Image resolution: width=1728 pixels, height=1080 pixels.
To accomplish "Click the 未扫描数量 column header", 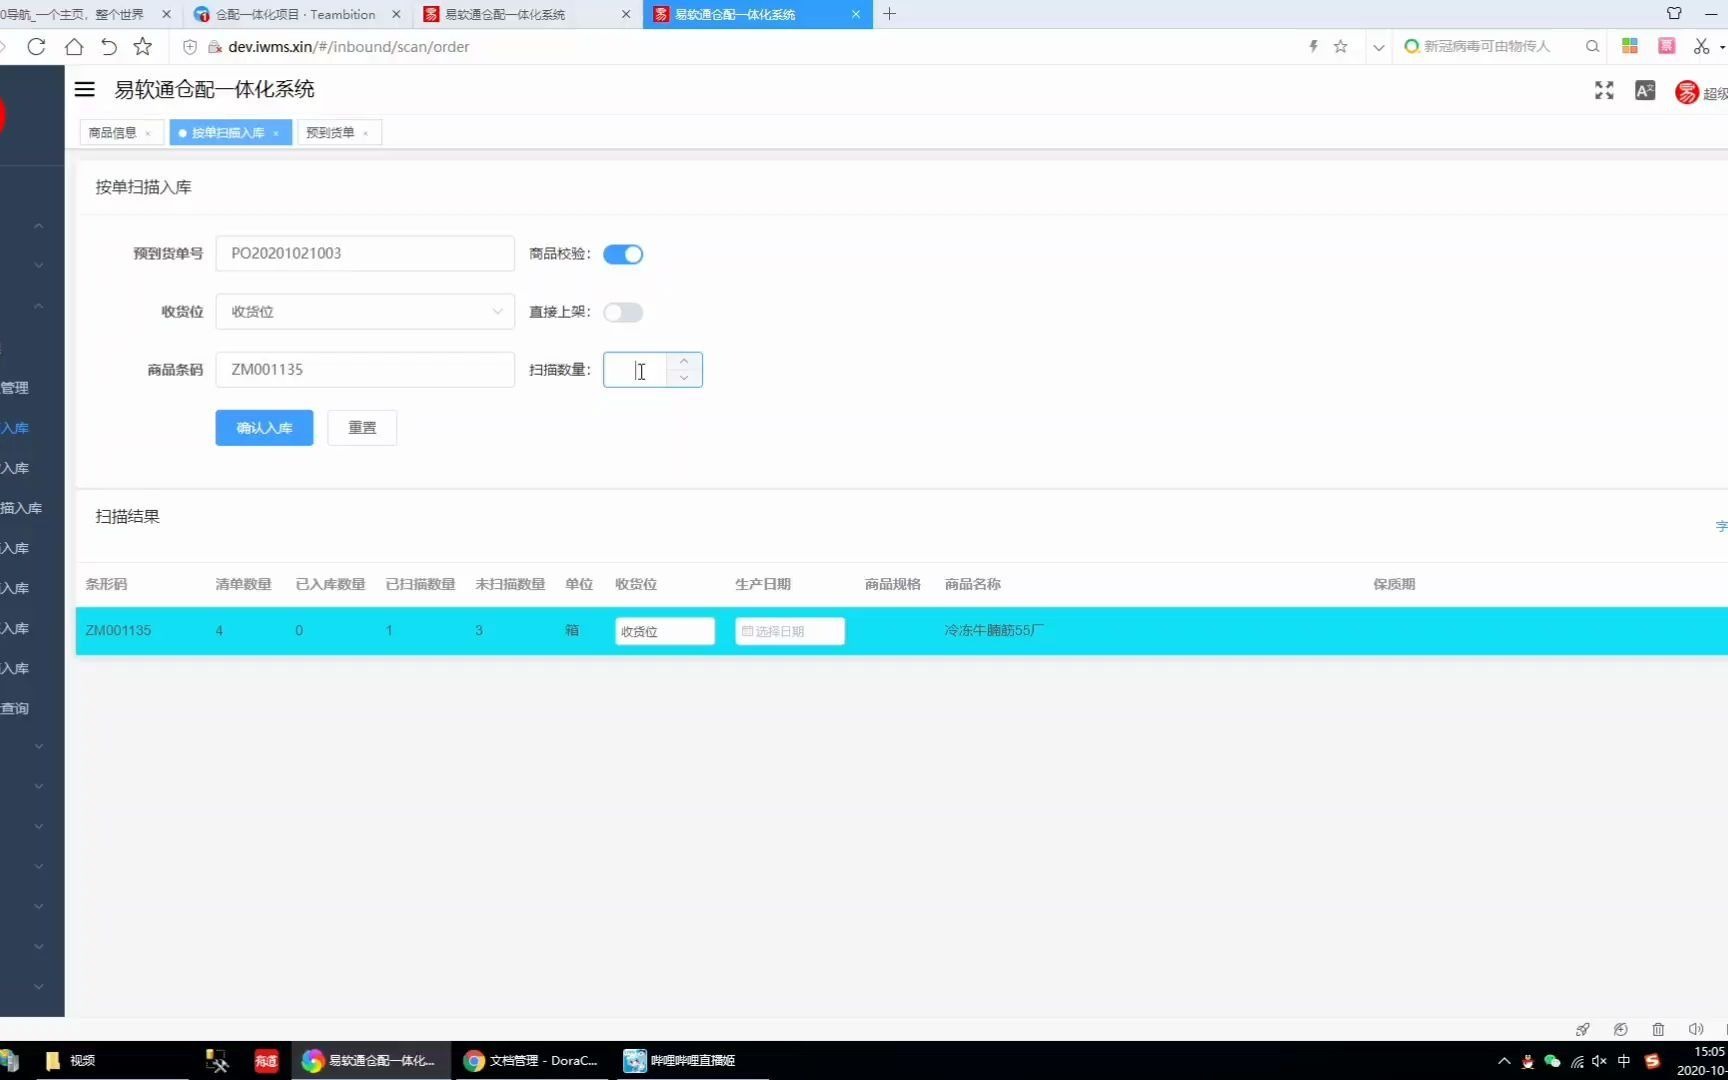I will [510, 584].
